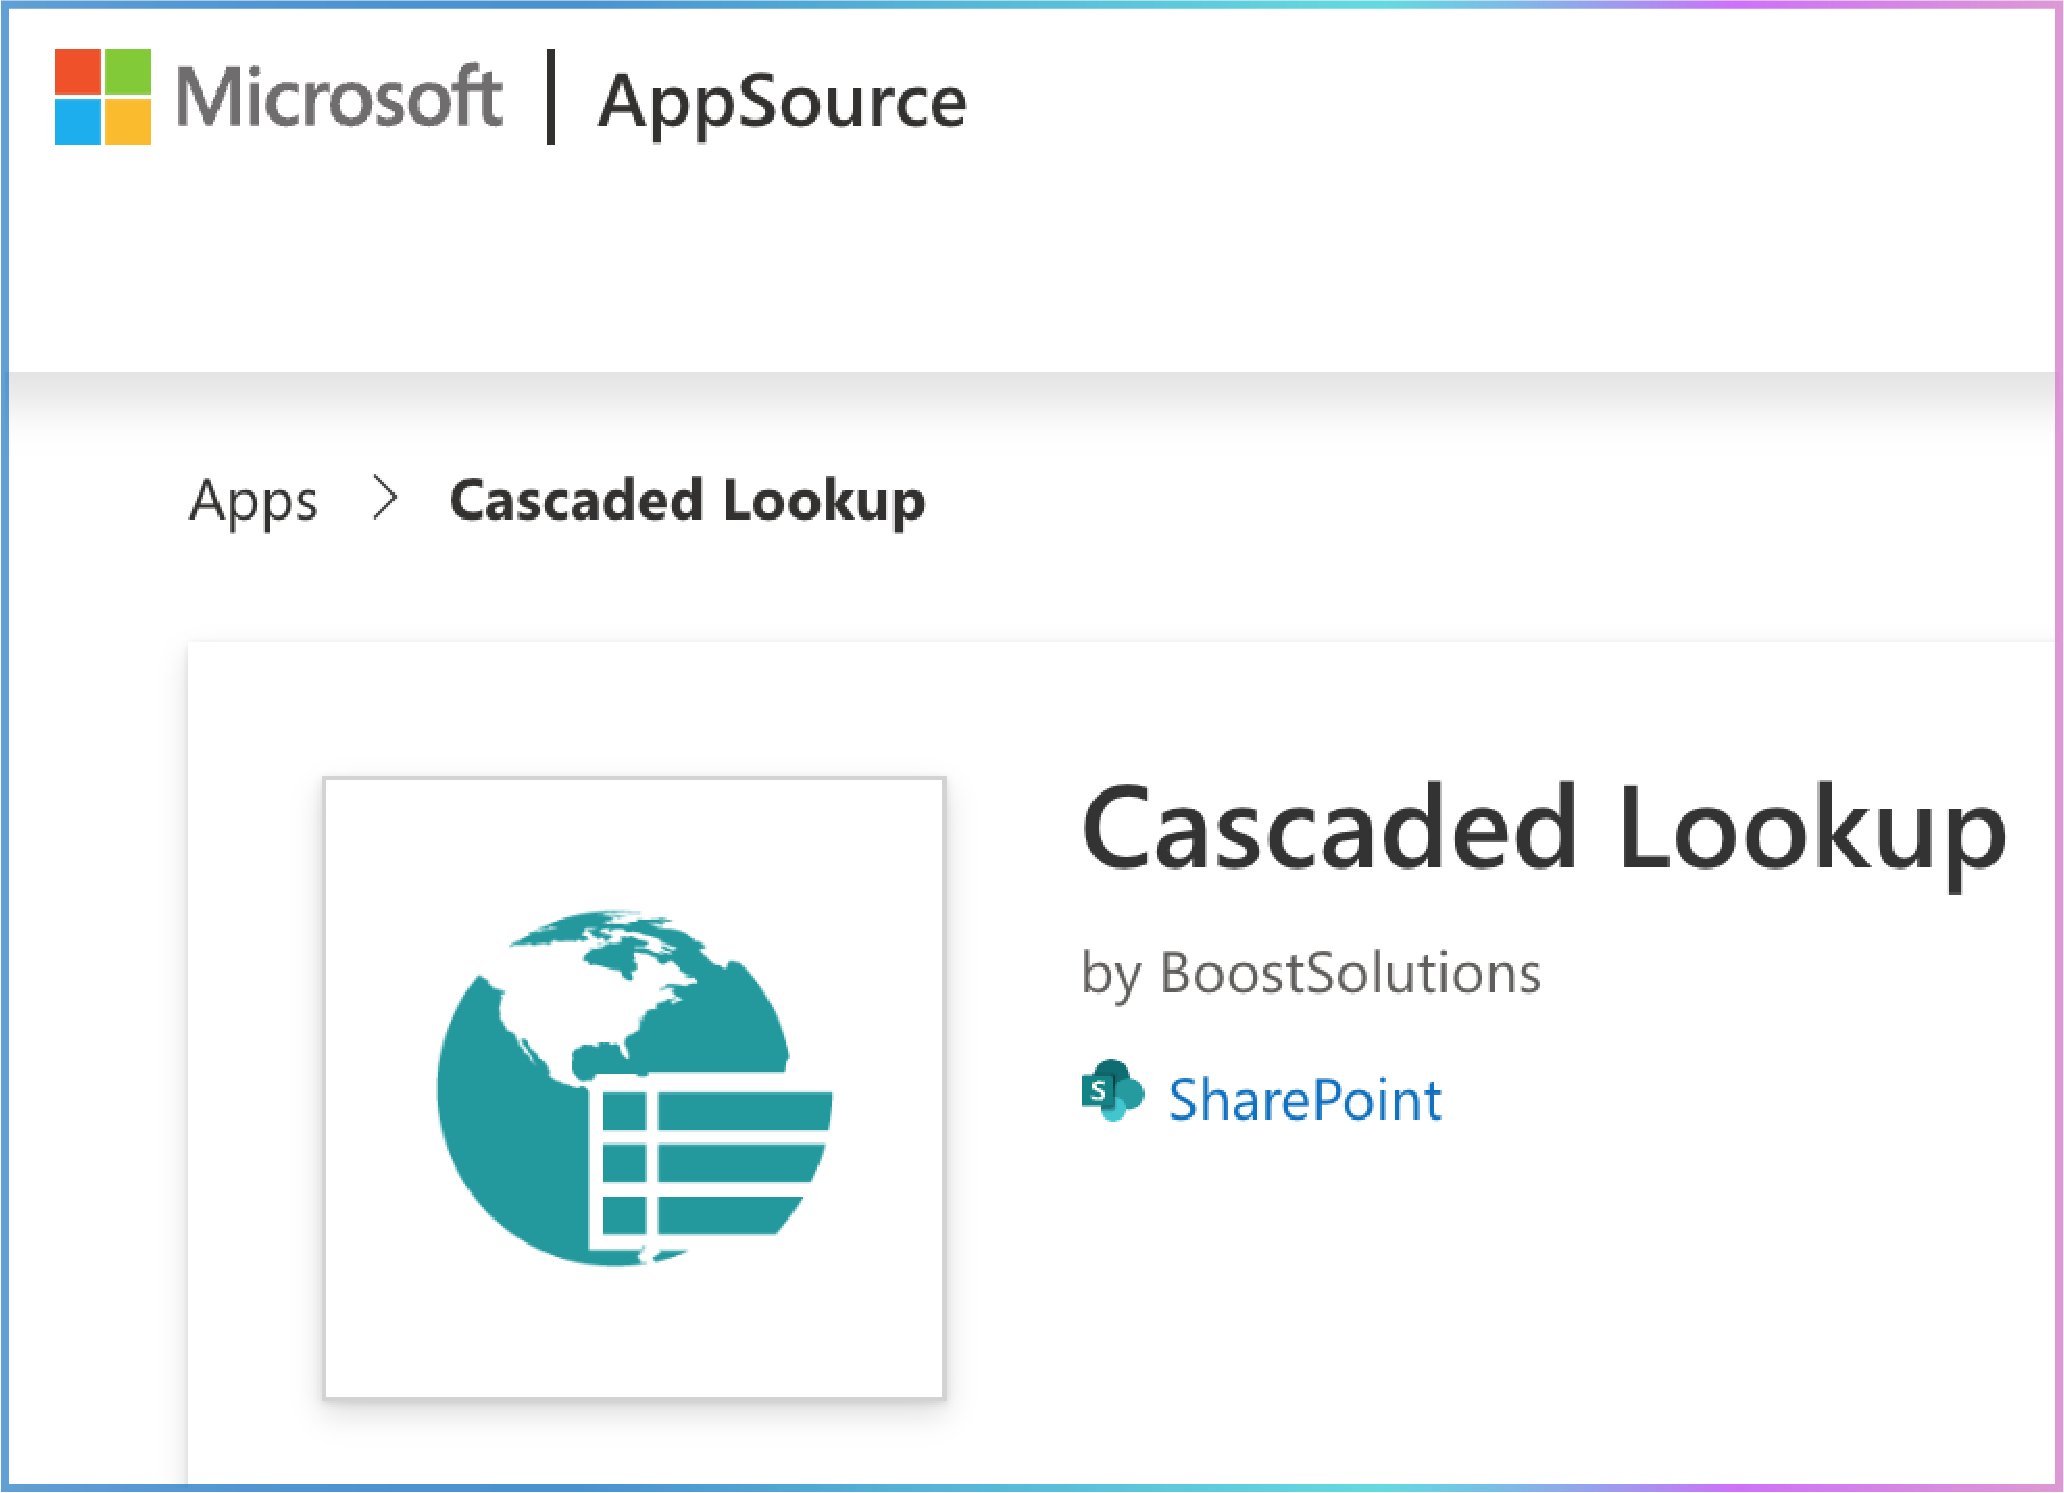Open the SharePoint product link
2064x1493 pixels.
pos(1305,1100)
